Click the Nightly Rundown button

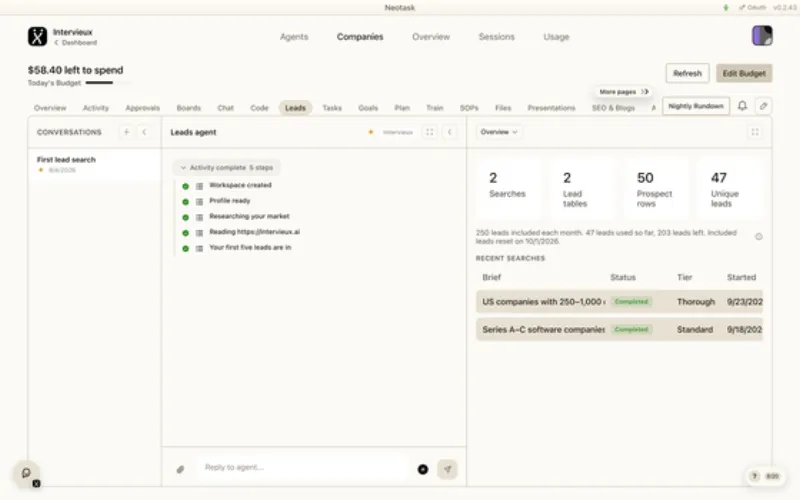696,106
